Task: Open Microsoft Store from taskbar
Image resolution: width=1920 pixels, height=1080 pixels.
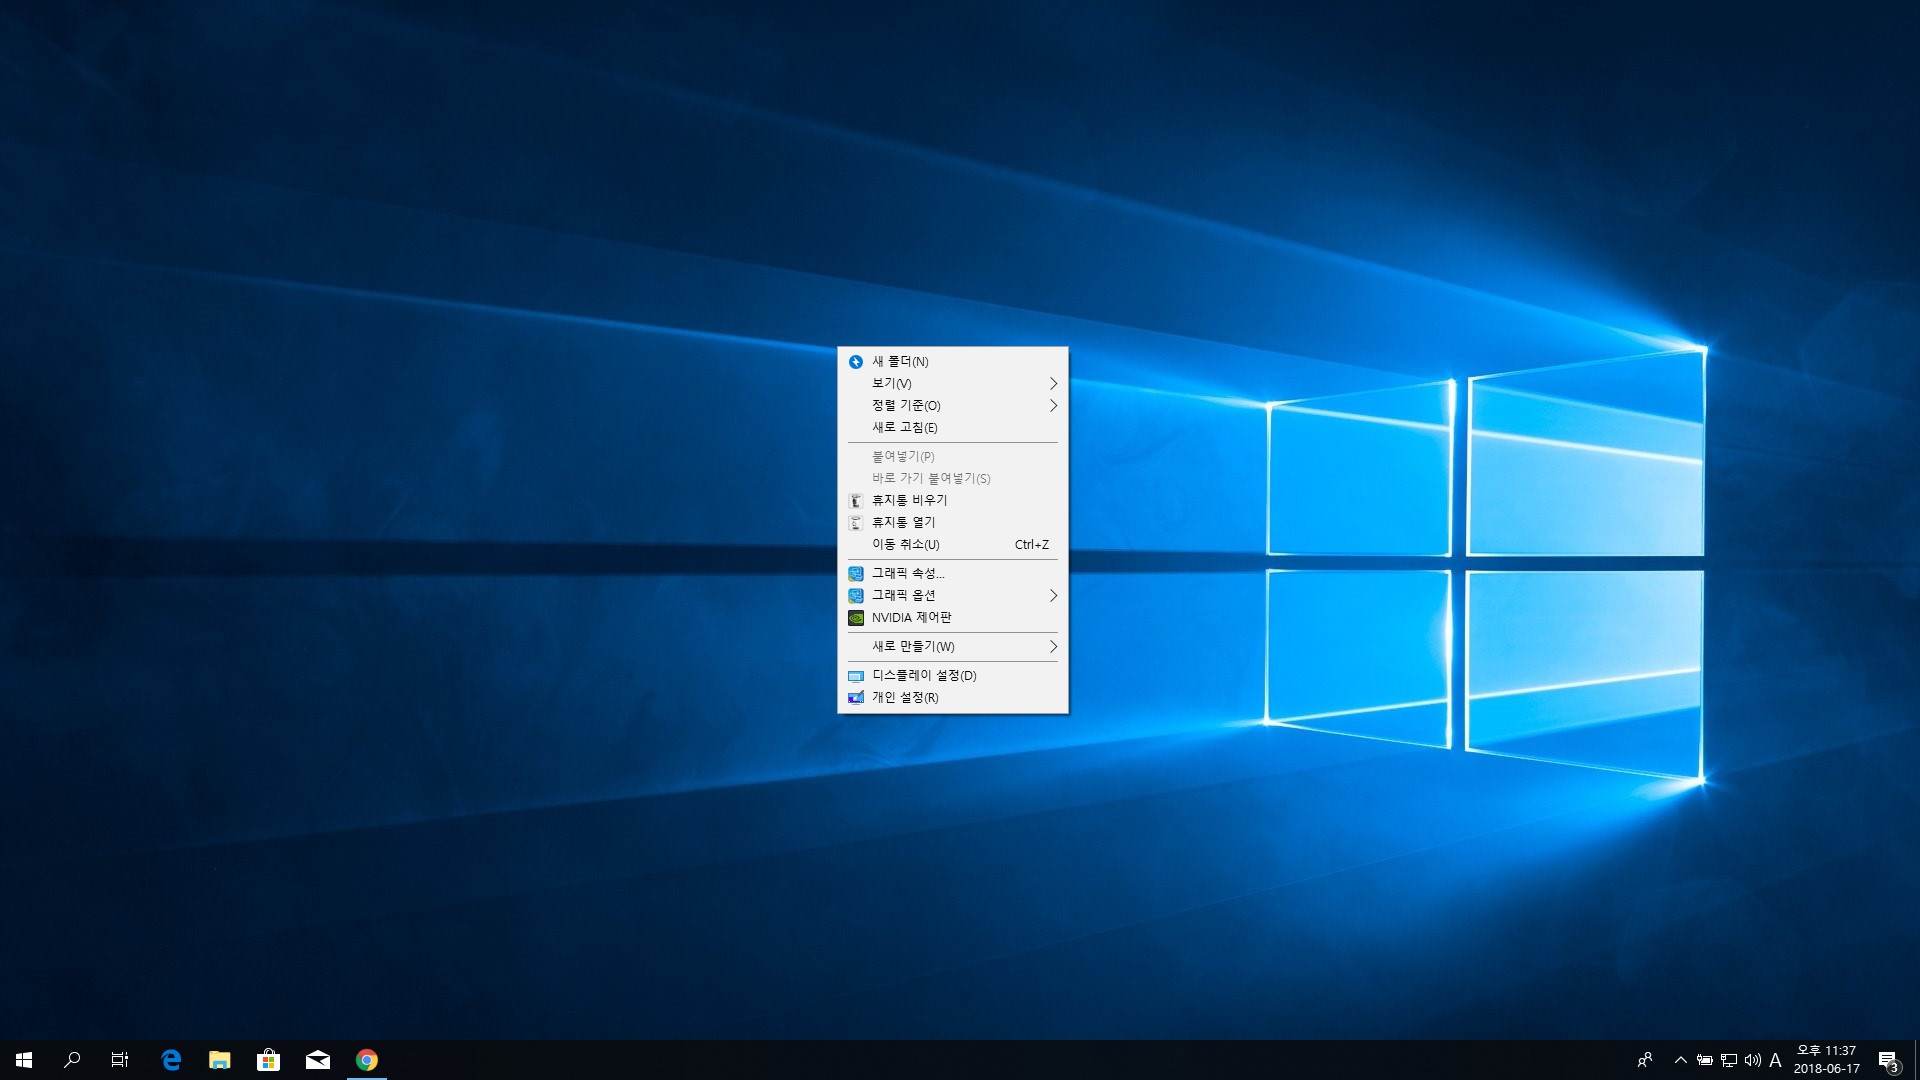Action: (x=269, y=1060)
